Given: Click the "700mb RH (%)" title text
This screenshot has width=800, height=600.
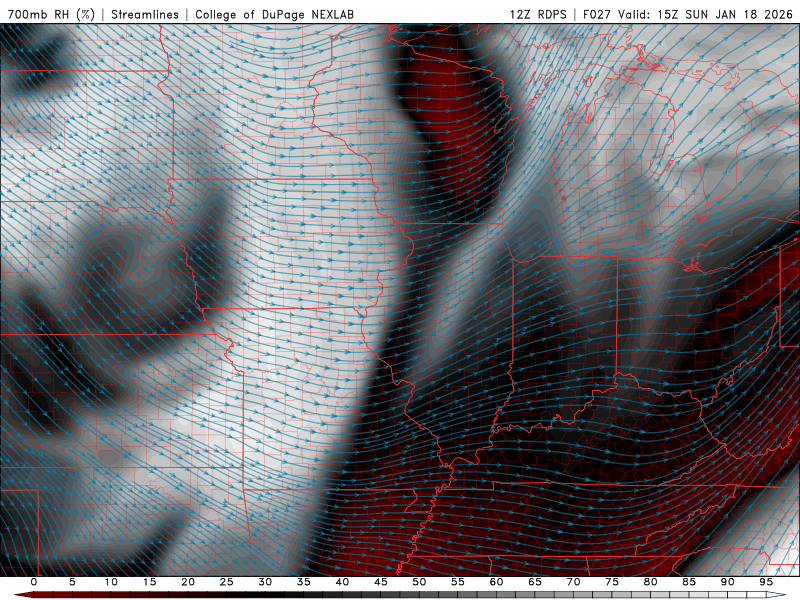Looking at the screenshot, I should click(51, 14).
